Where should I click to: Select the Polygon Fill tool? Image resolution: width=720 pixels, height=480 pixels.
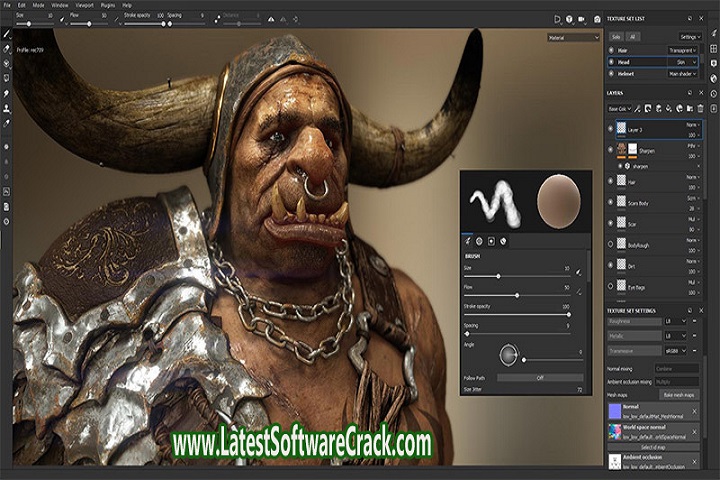click(6, 78)
